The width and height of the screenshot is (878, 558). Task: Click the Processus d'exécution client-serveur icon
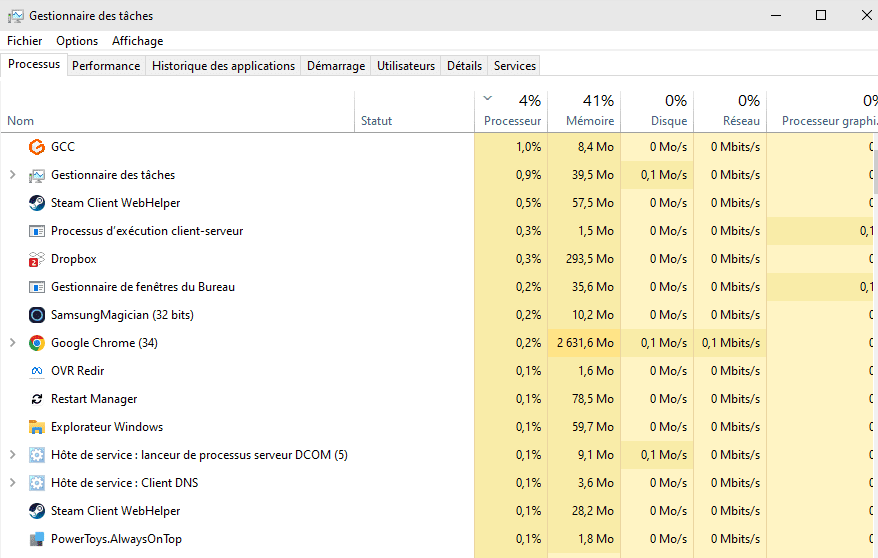click(37, 231)
